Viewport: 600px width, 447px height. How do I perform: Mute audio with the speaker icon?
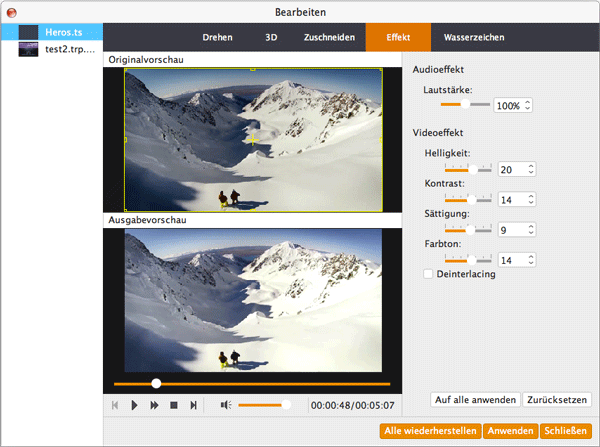click(226, 405)
